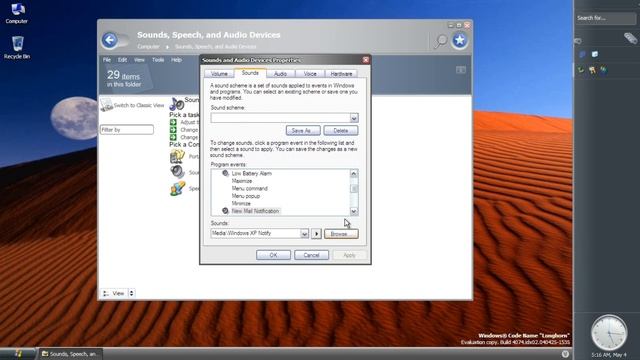Screen dimensions: 640x360
Task: Open the Portable media devices icon
Action: tap(177, 156)
